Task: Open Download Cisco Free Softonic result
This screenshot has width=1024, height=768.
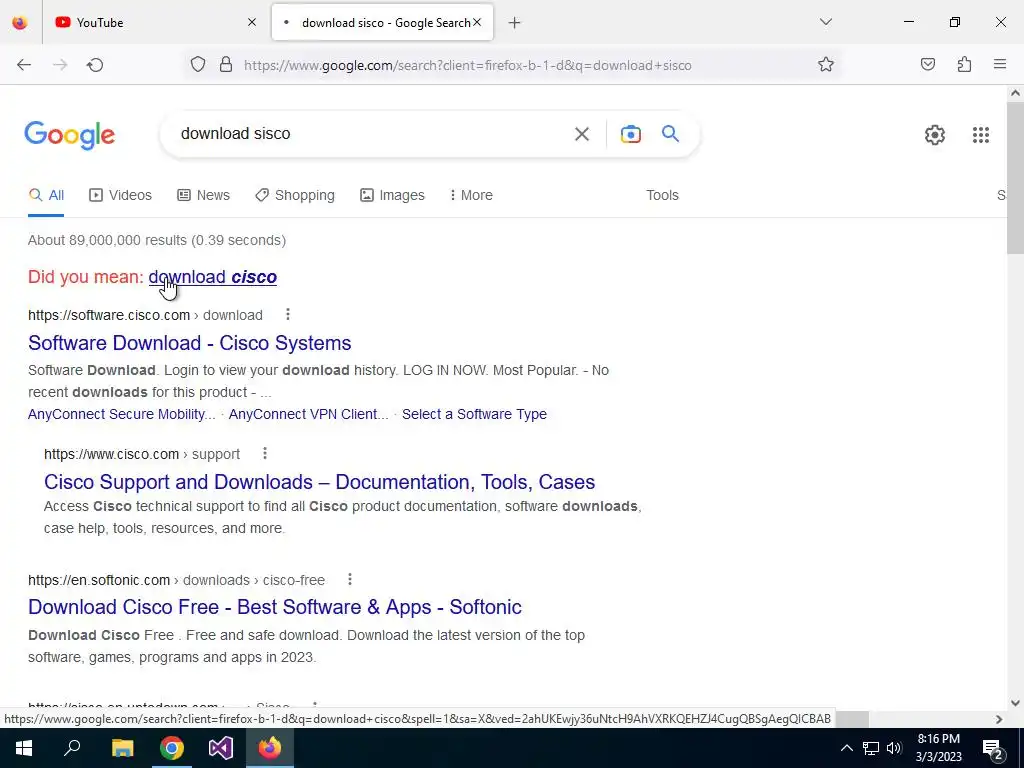Action: coord(275,607)
